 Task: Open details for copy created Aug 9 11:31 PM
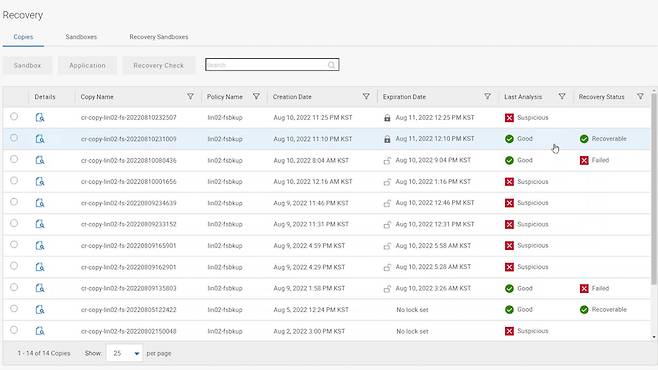[x=40, y=224]
